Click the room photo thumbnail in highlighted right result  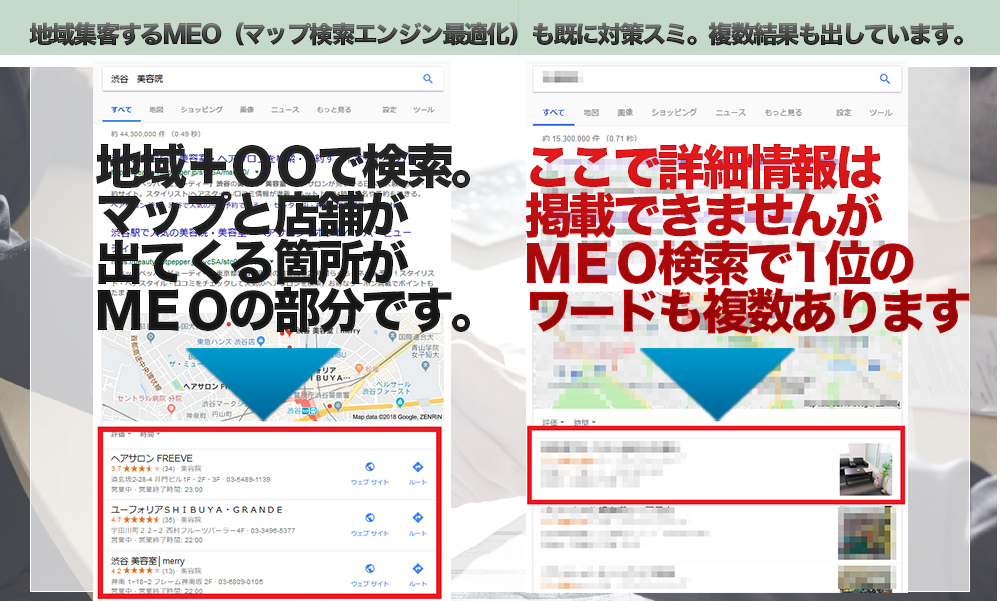[864, 469]
